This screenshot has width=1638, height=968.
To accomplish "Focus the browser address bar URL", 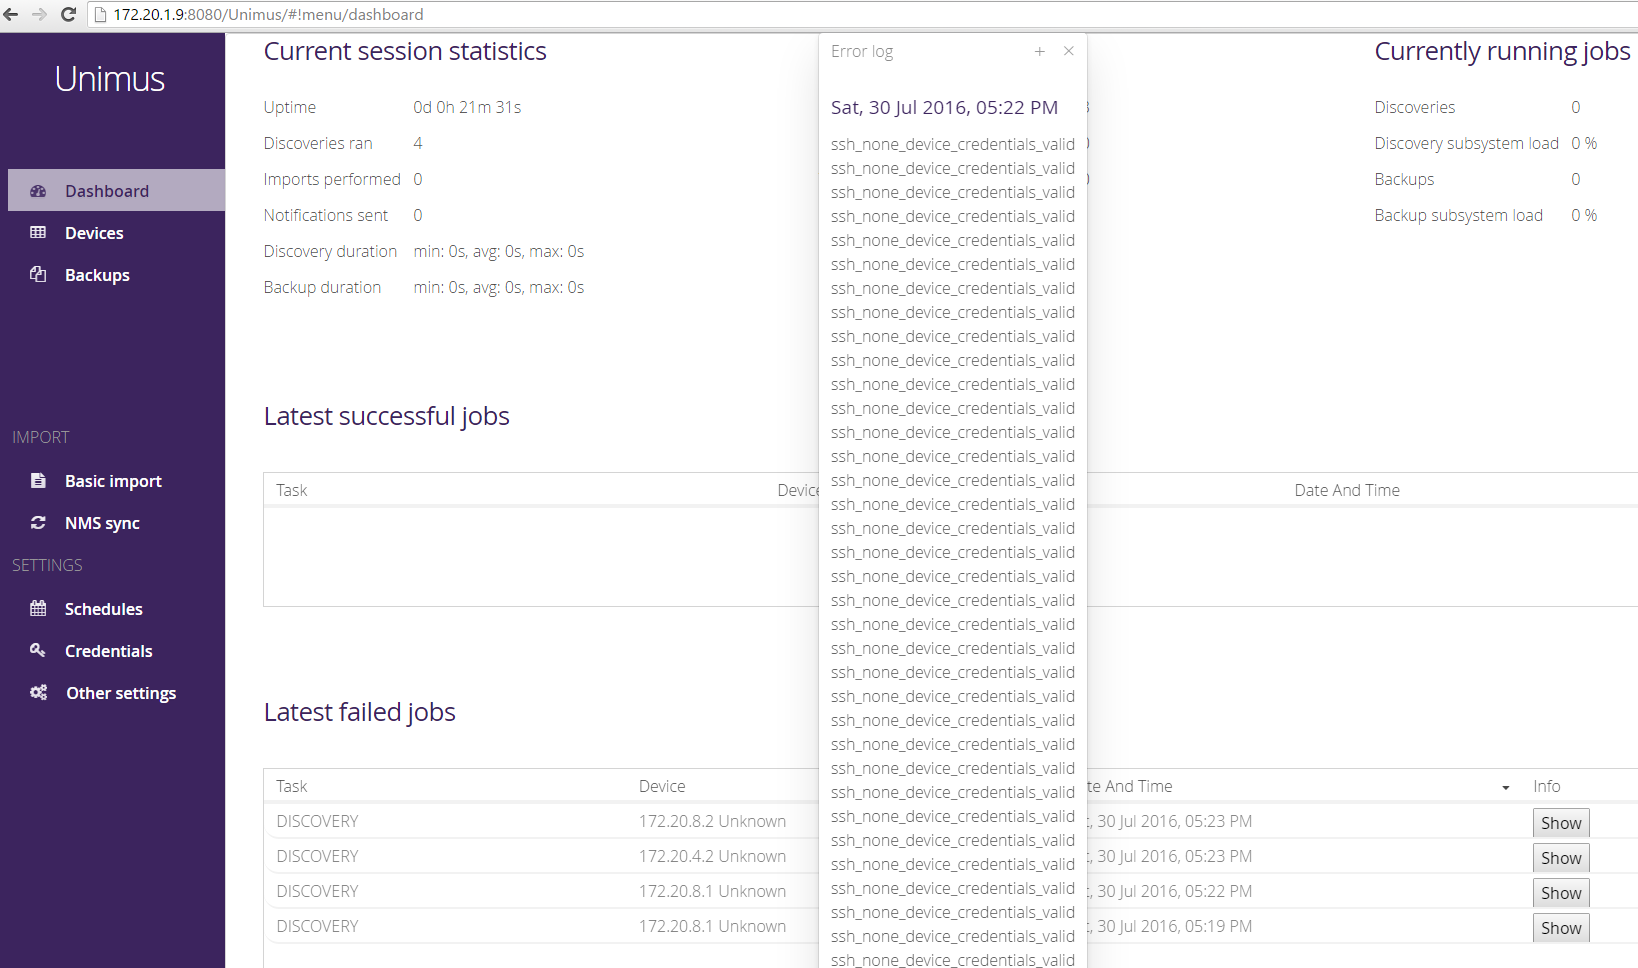I will pos(268,14).
